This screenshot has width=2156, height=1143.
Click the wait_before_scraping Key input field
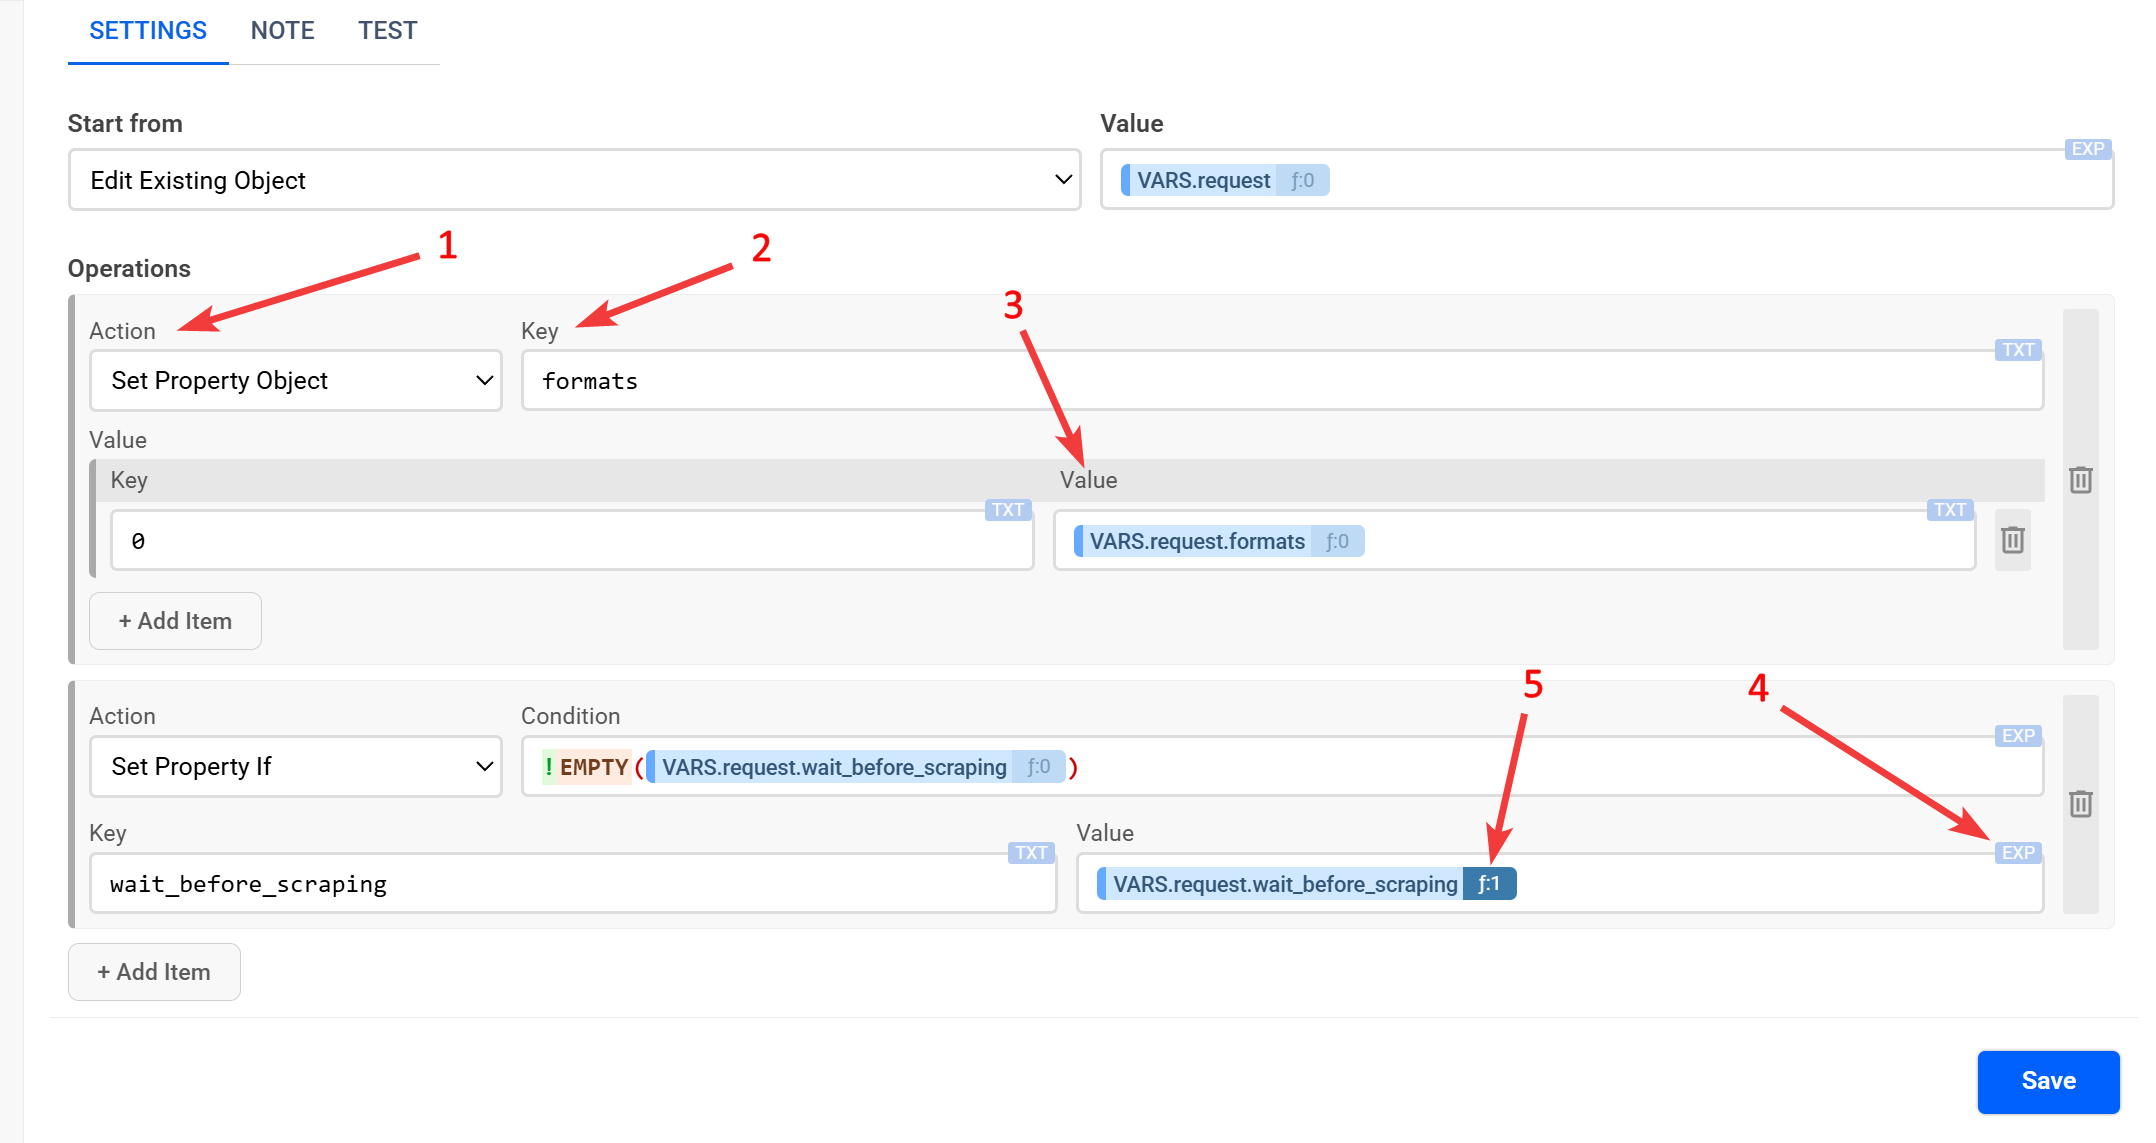[570, 884]
